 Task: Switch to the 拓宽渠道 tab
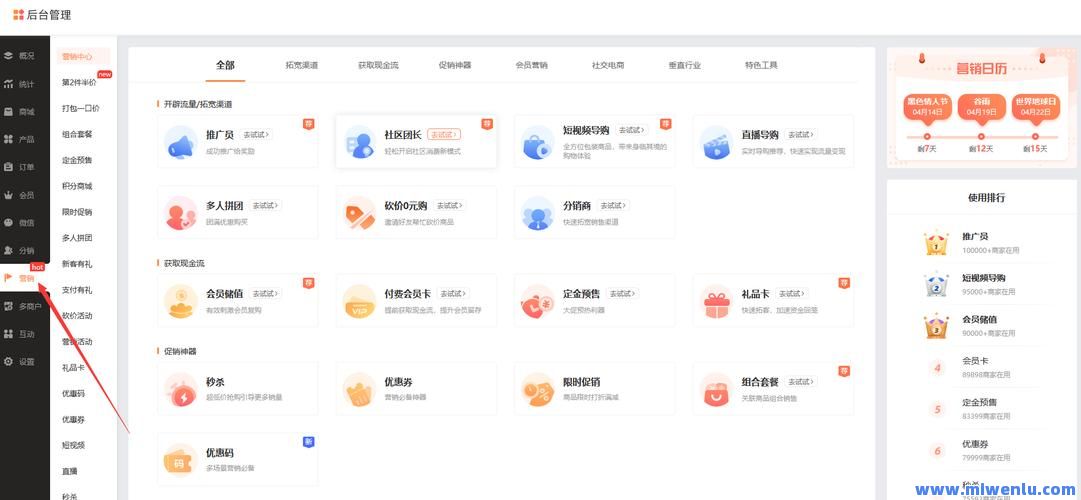[301, 65]
